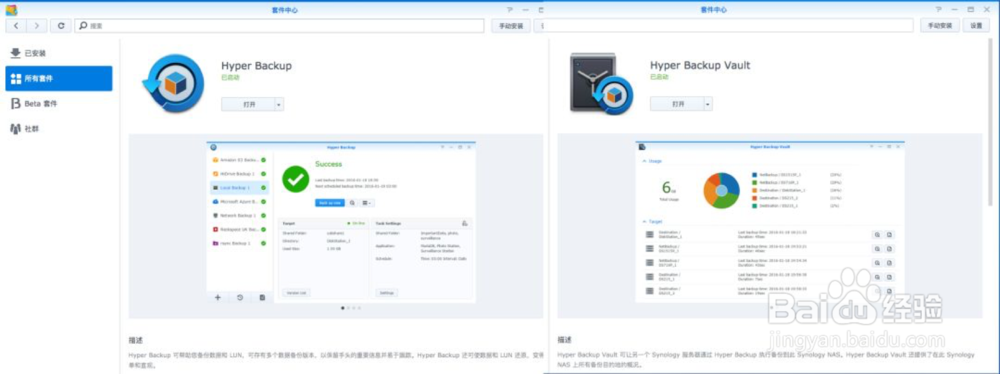Viewport: 1000px width, 374px height.
Task: Expand dropdown arrow beside Hyper Backup Vault 打开
Action: 708,104
